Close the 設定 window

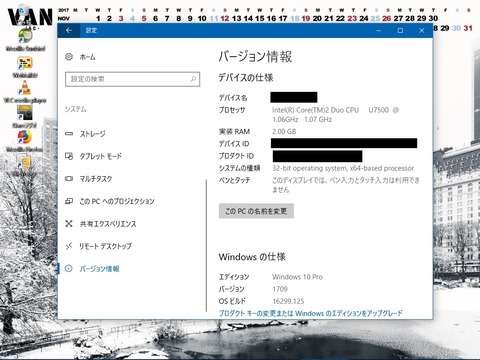coord(422,30)
